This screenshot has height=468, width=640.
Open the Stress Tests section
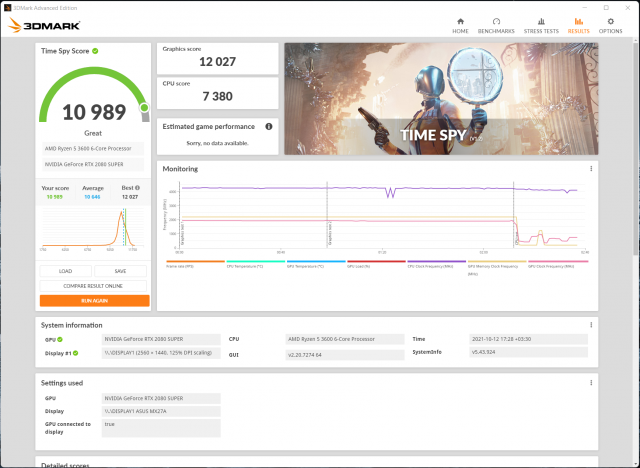pyautogui.click(x=543, y=24)
